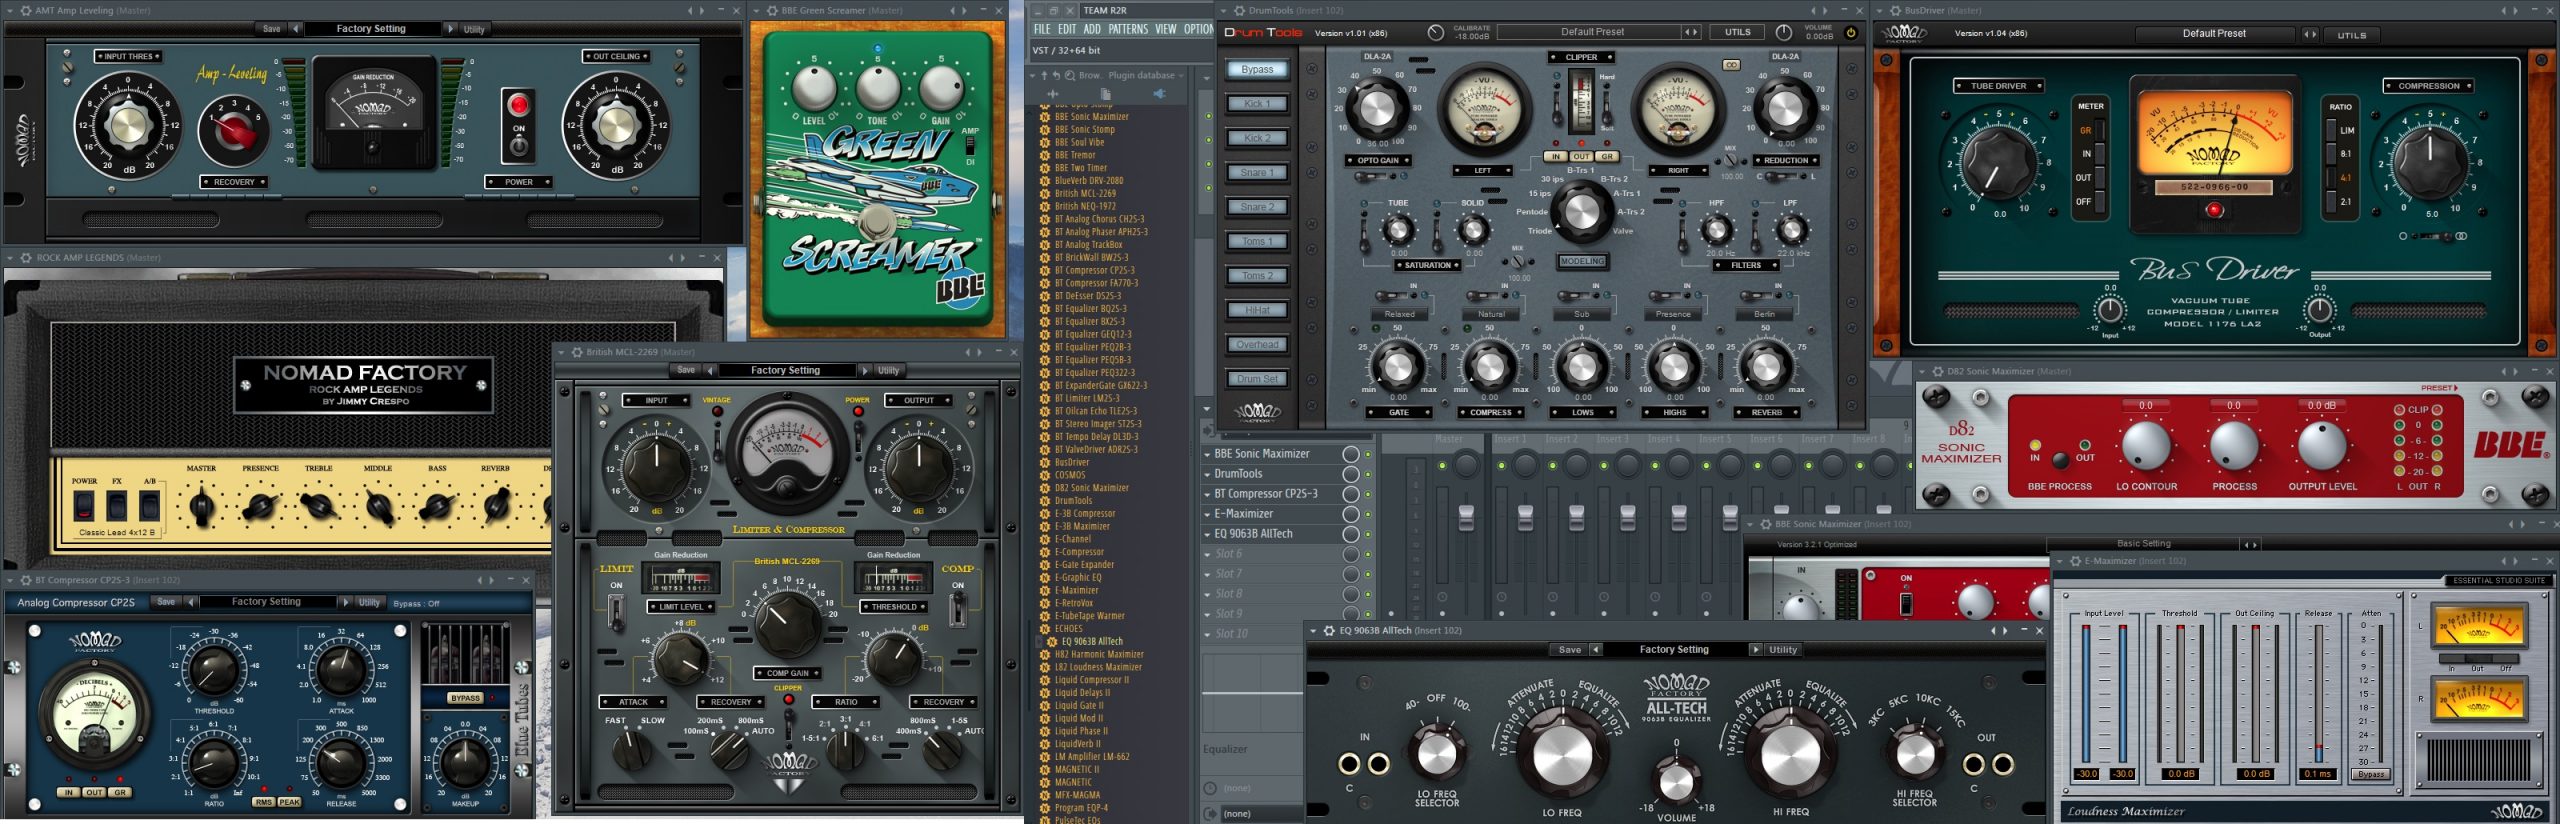Open BusDriver window gear settings
The width and height of the screenshot is (2560, 824).
1895,10
